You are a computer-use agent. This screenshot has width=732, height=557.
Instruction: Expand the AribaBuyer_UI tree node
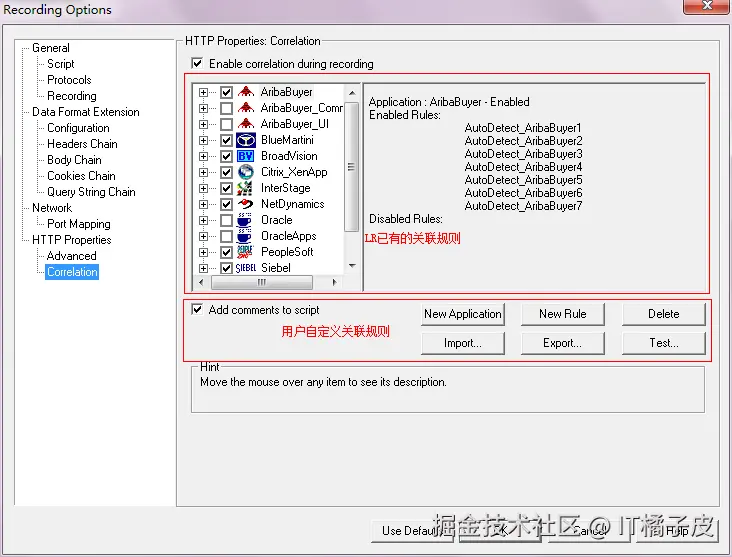tap(203, 124)
